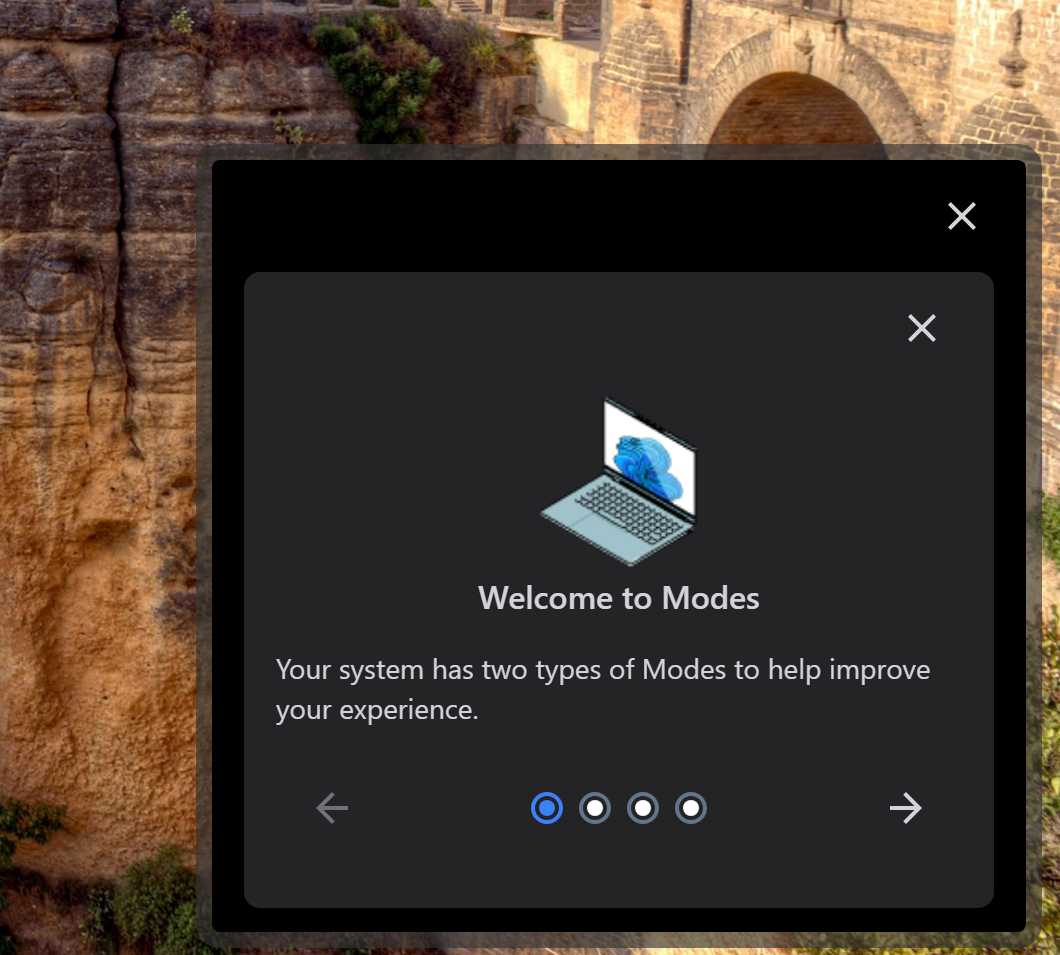The width and height of the screenshot is (1060, 955).
Task: Click the "Welcome to Modes" heading
Action: [619, 598]
